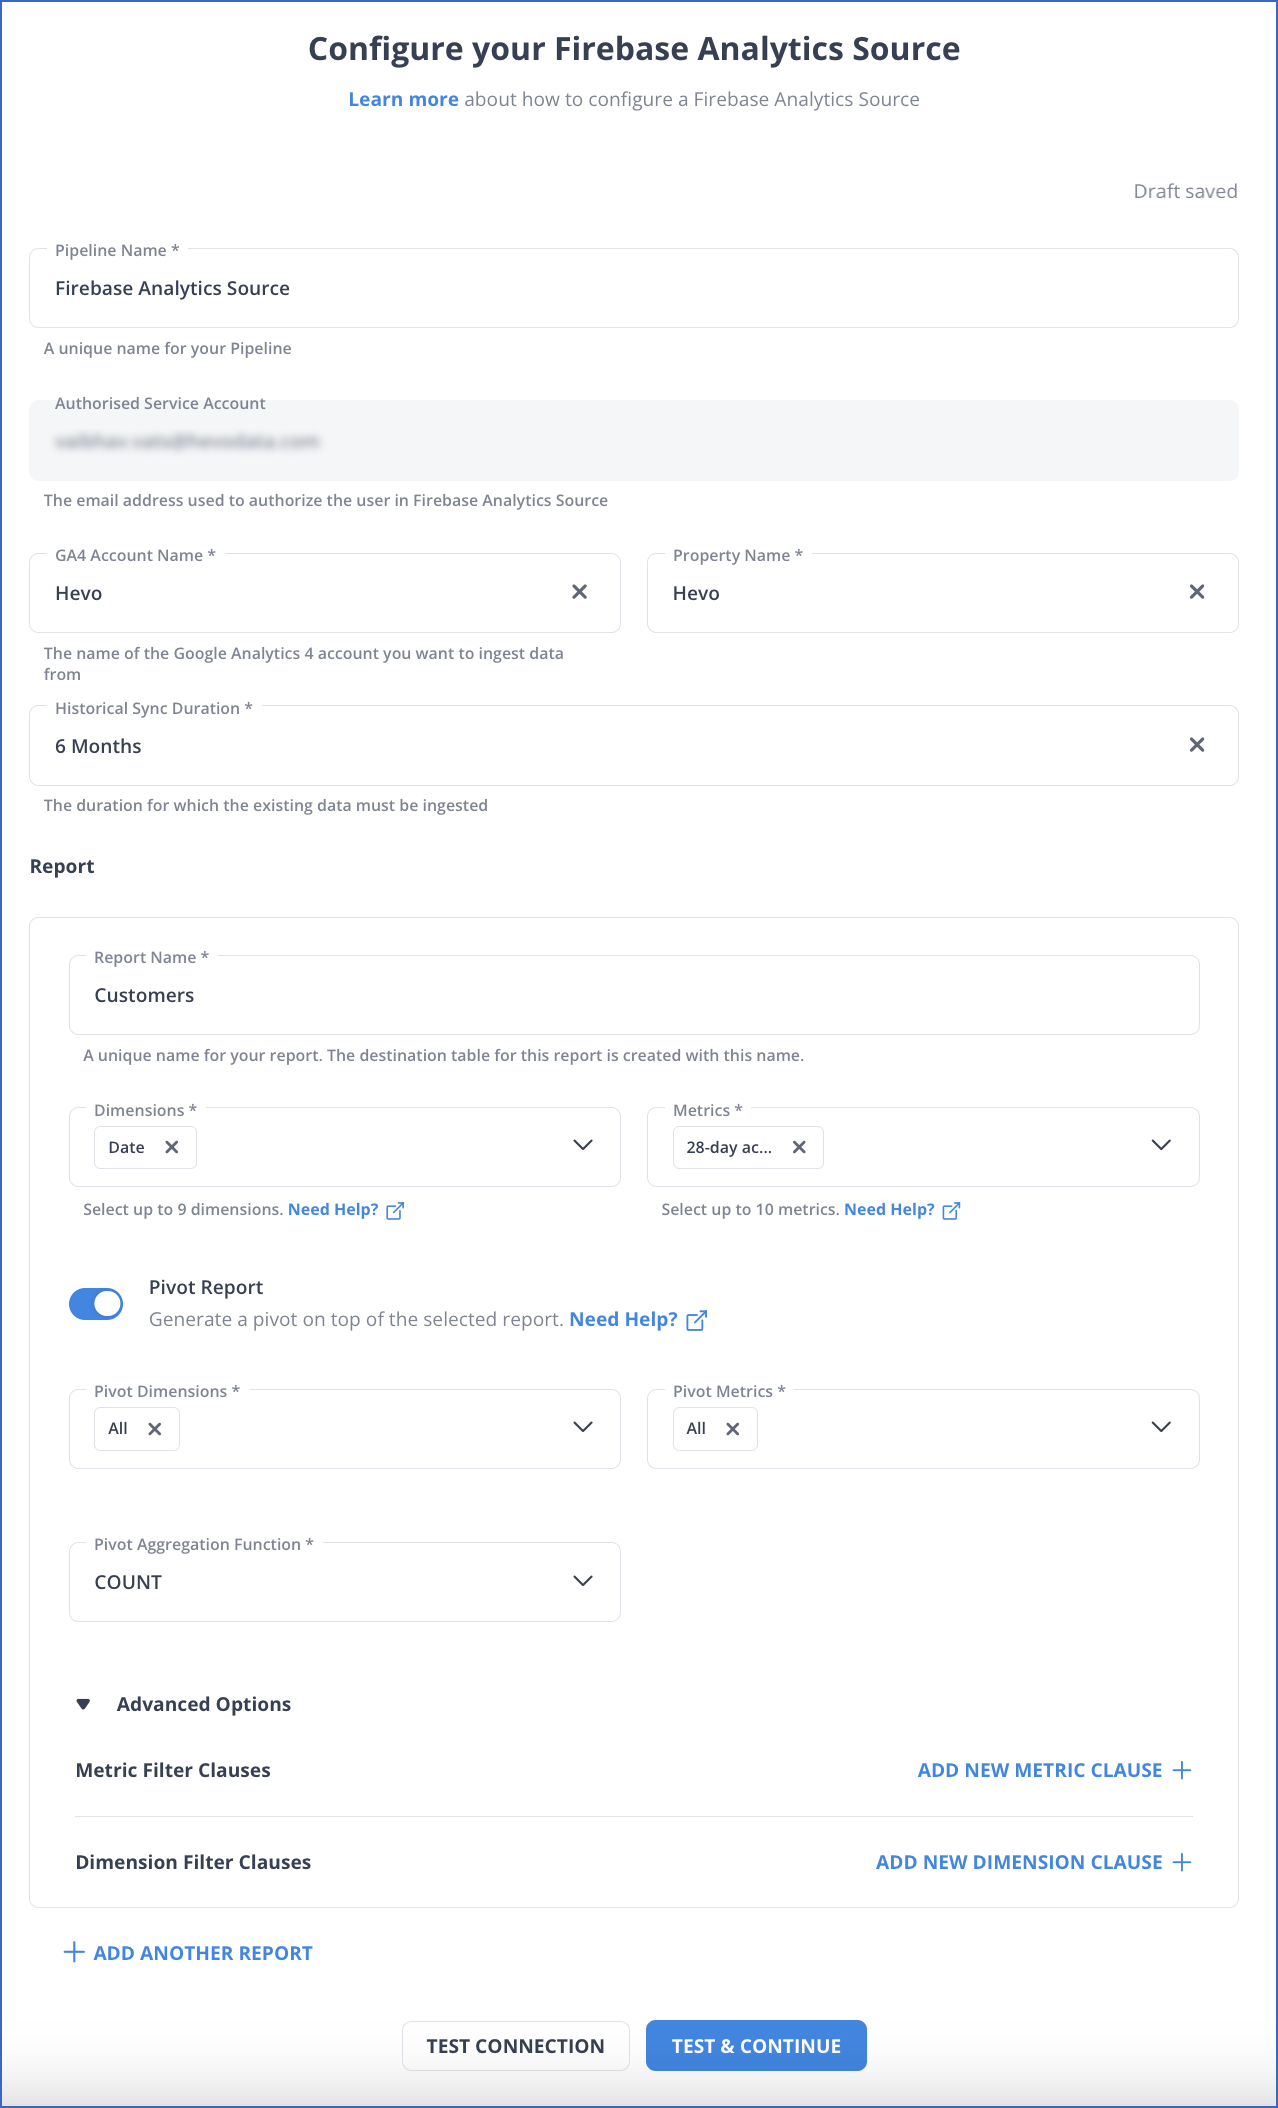Click plus icon for new metric clause
The height and width of the screenshot is (2108, 1278).
coord(1182,1770)
